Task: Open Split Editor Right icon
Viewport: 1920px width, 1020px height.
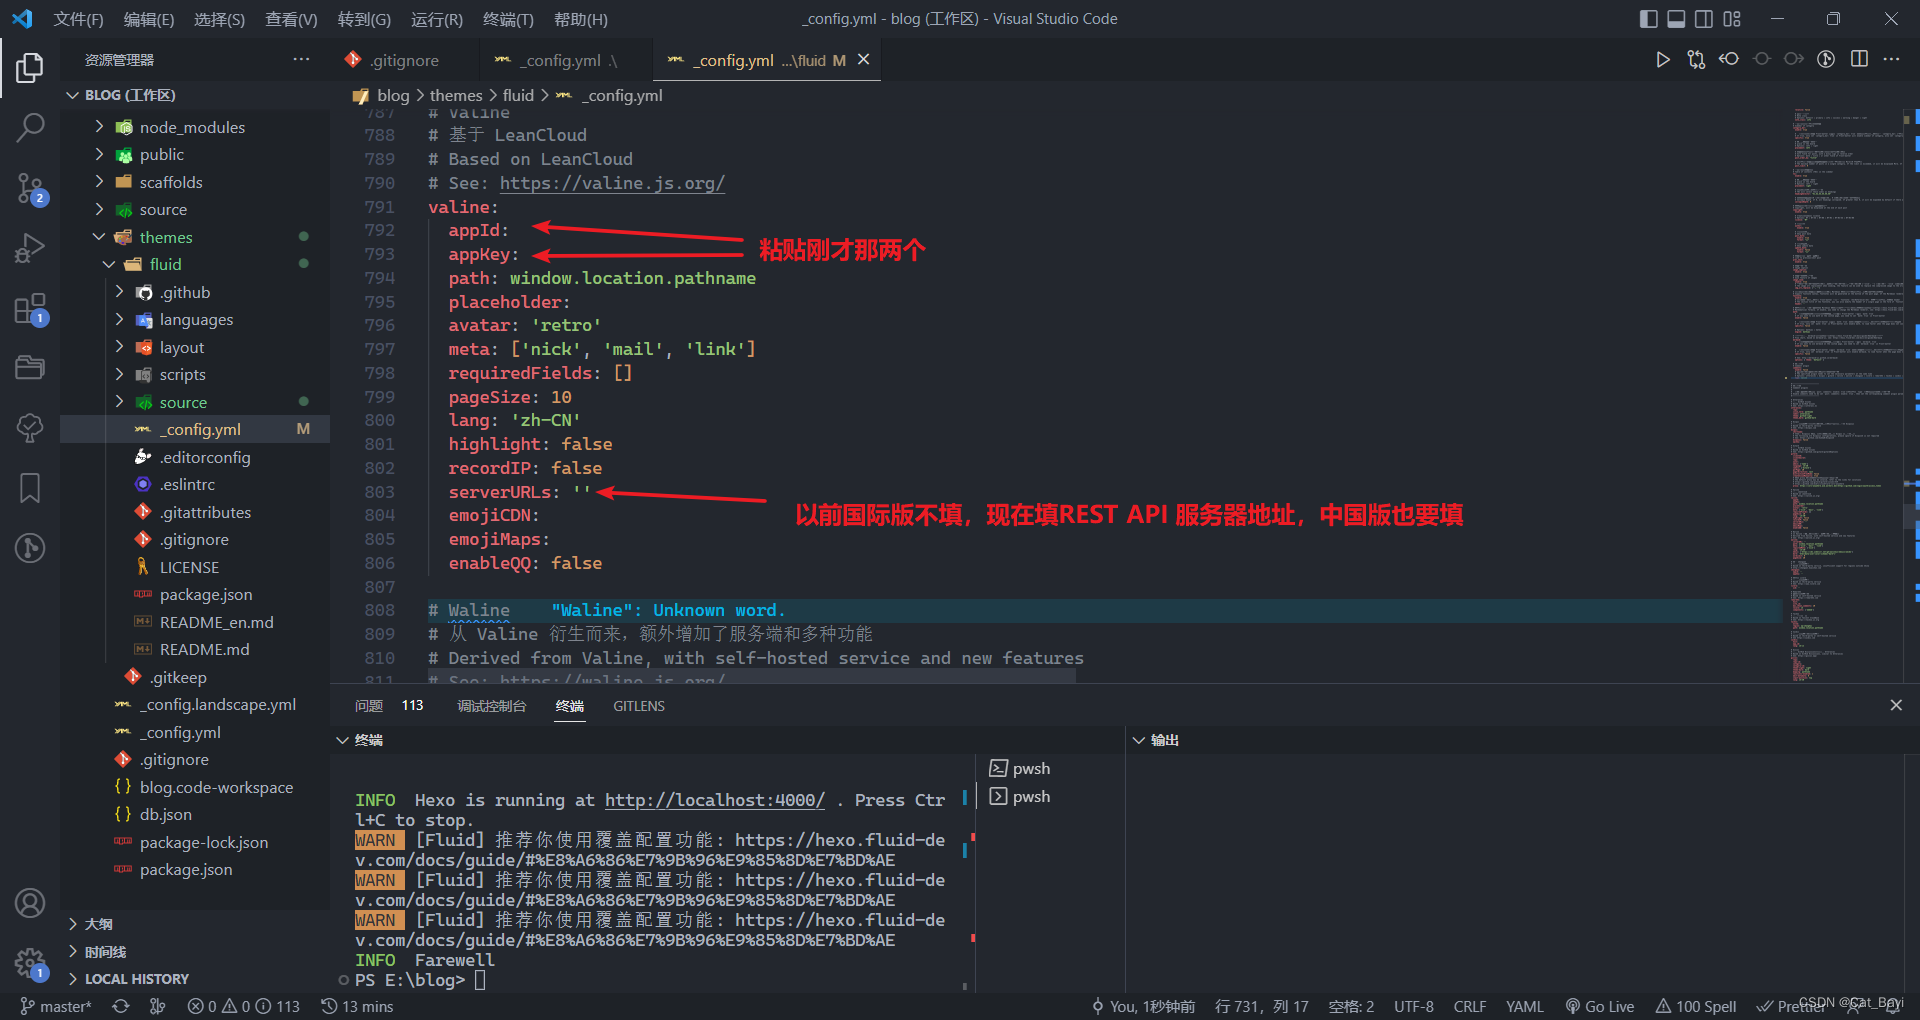Action: coord(1859,60)
